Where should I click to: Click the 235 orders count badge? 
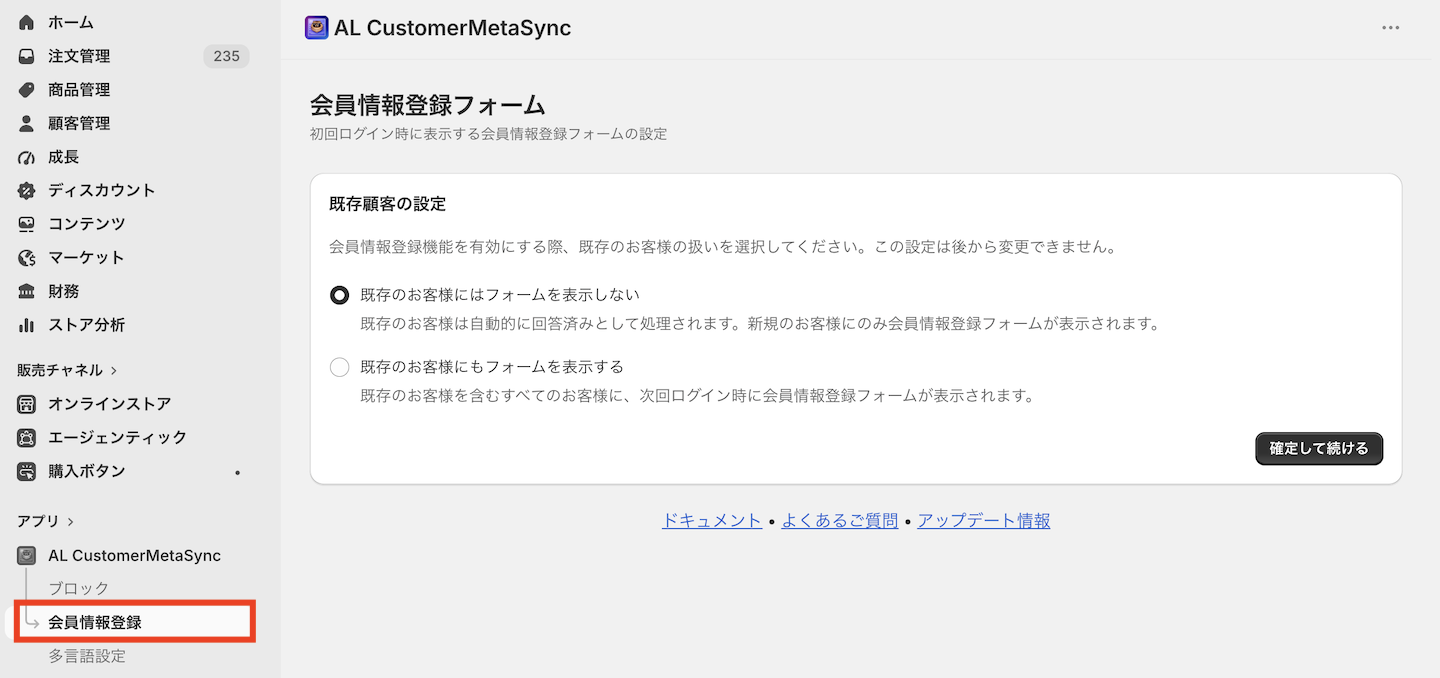[226, 56]
